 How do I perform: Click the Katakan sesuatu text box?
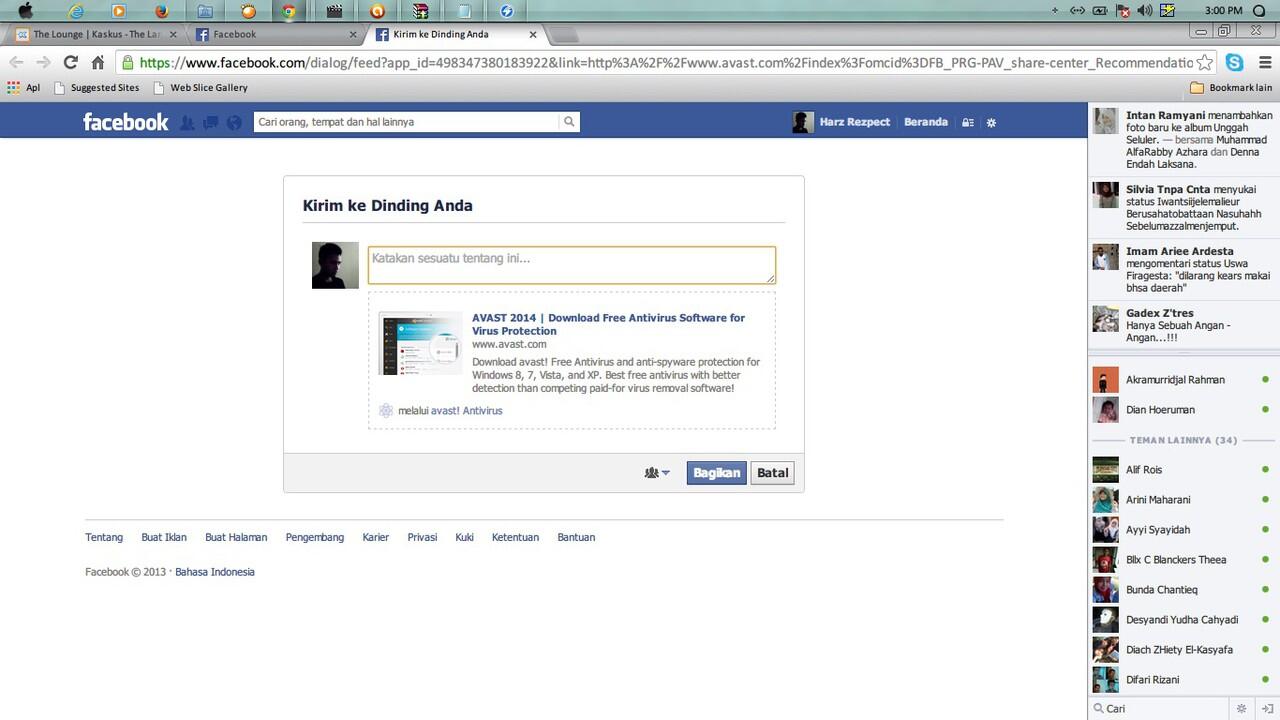point(571,265)
